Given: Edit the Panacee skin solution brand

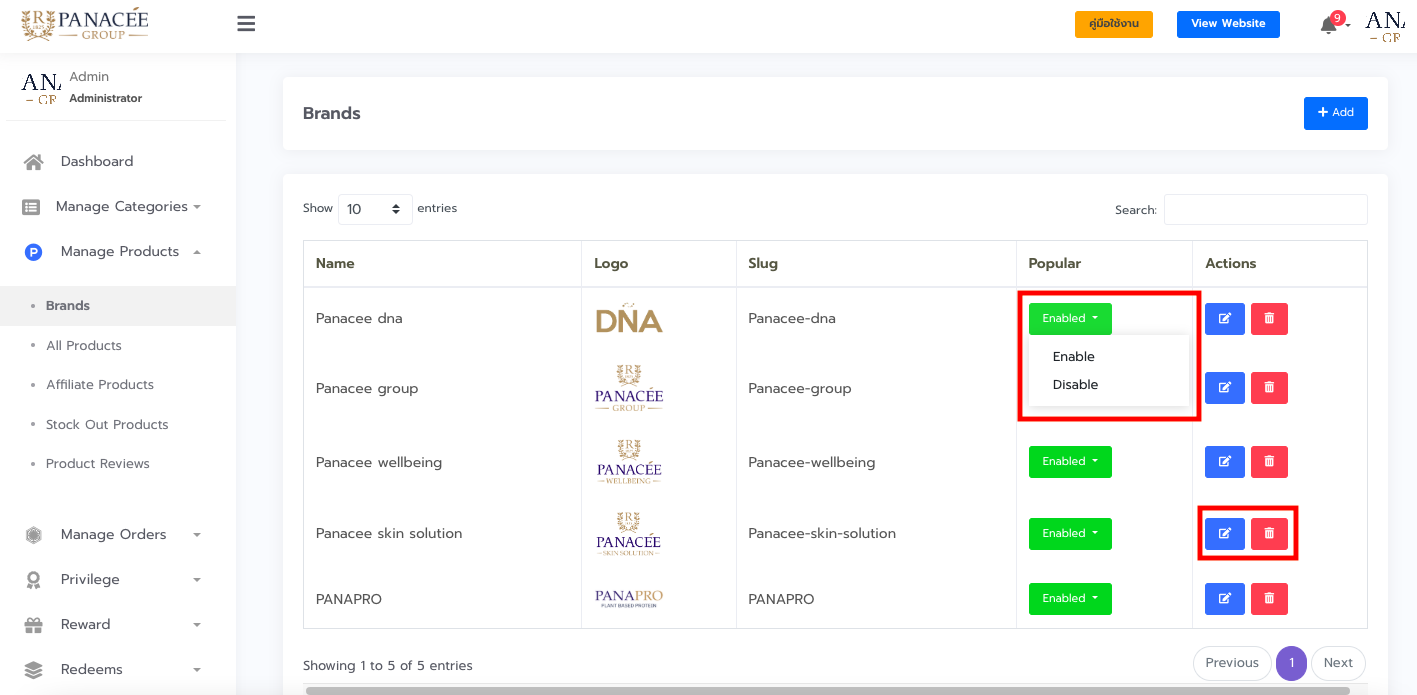Looking at the screenshot, I should (1225, 534).
